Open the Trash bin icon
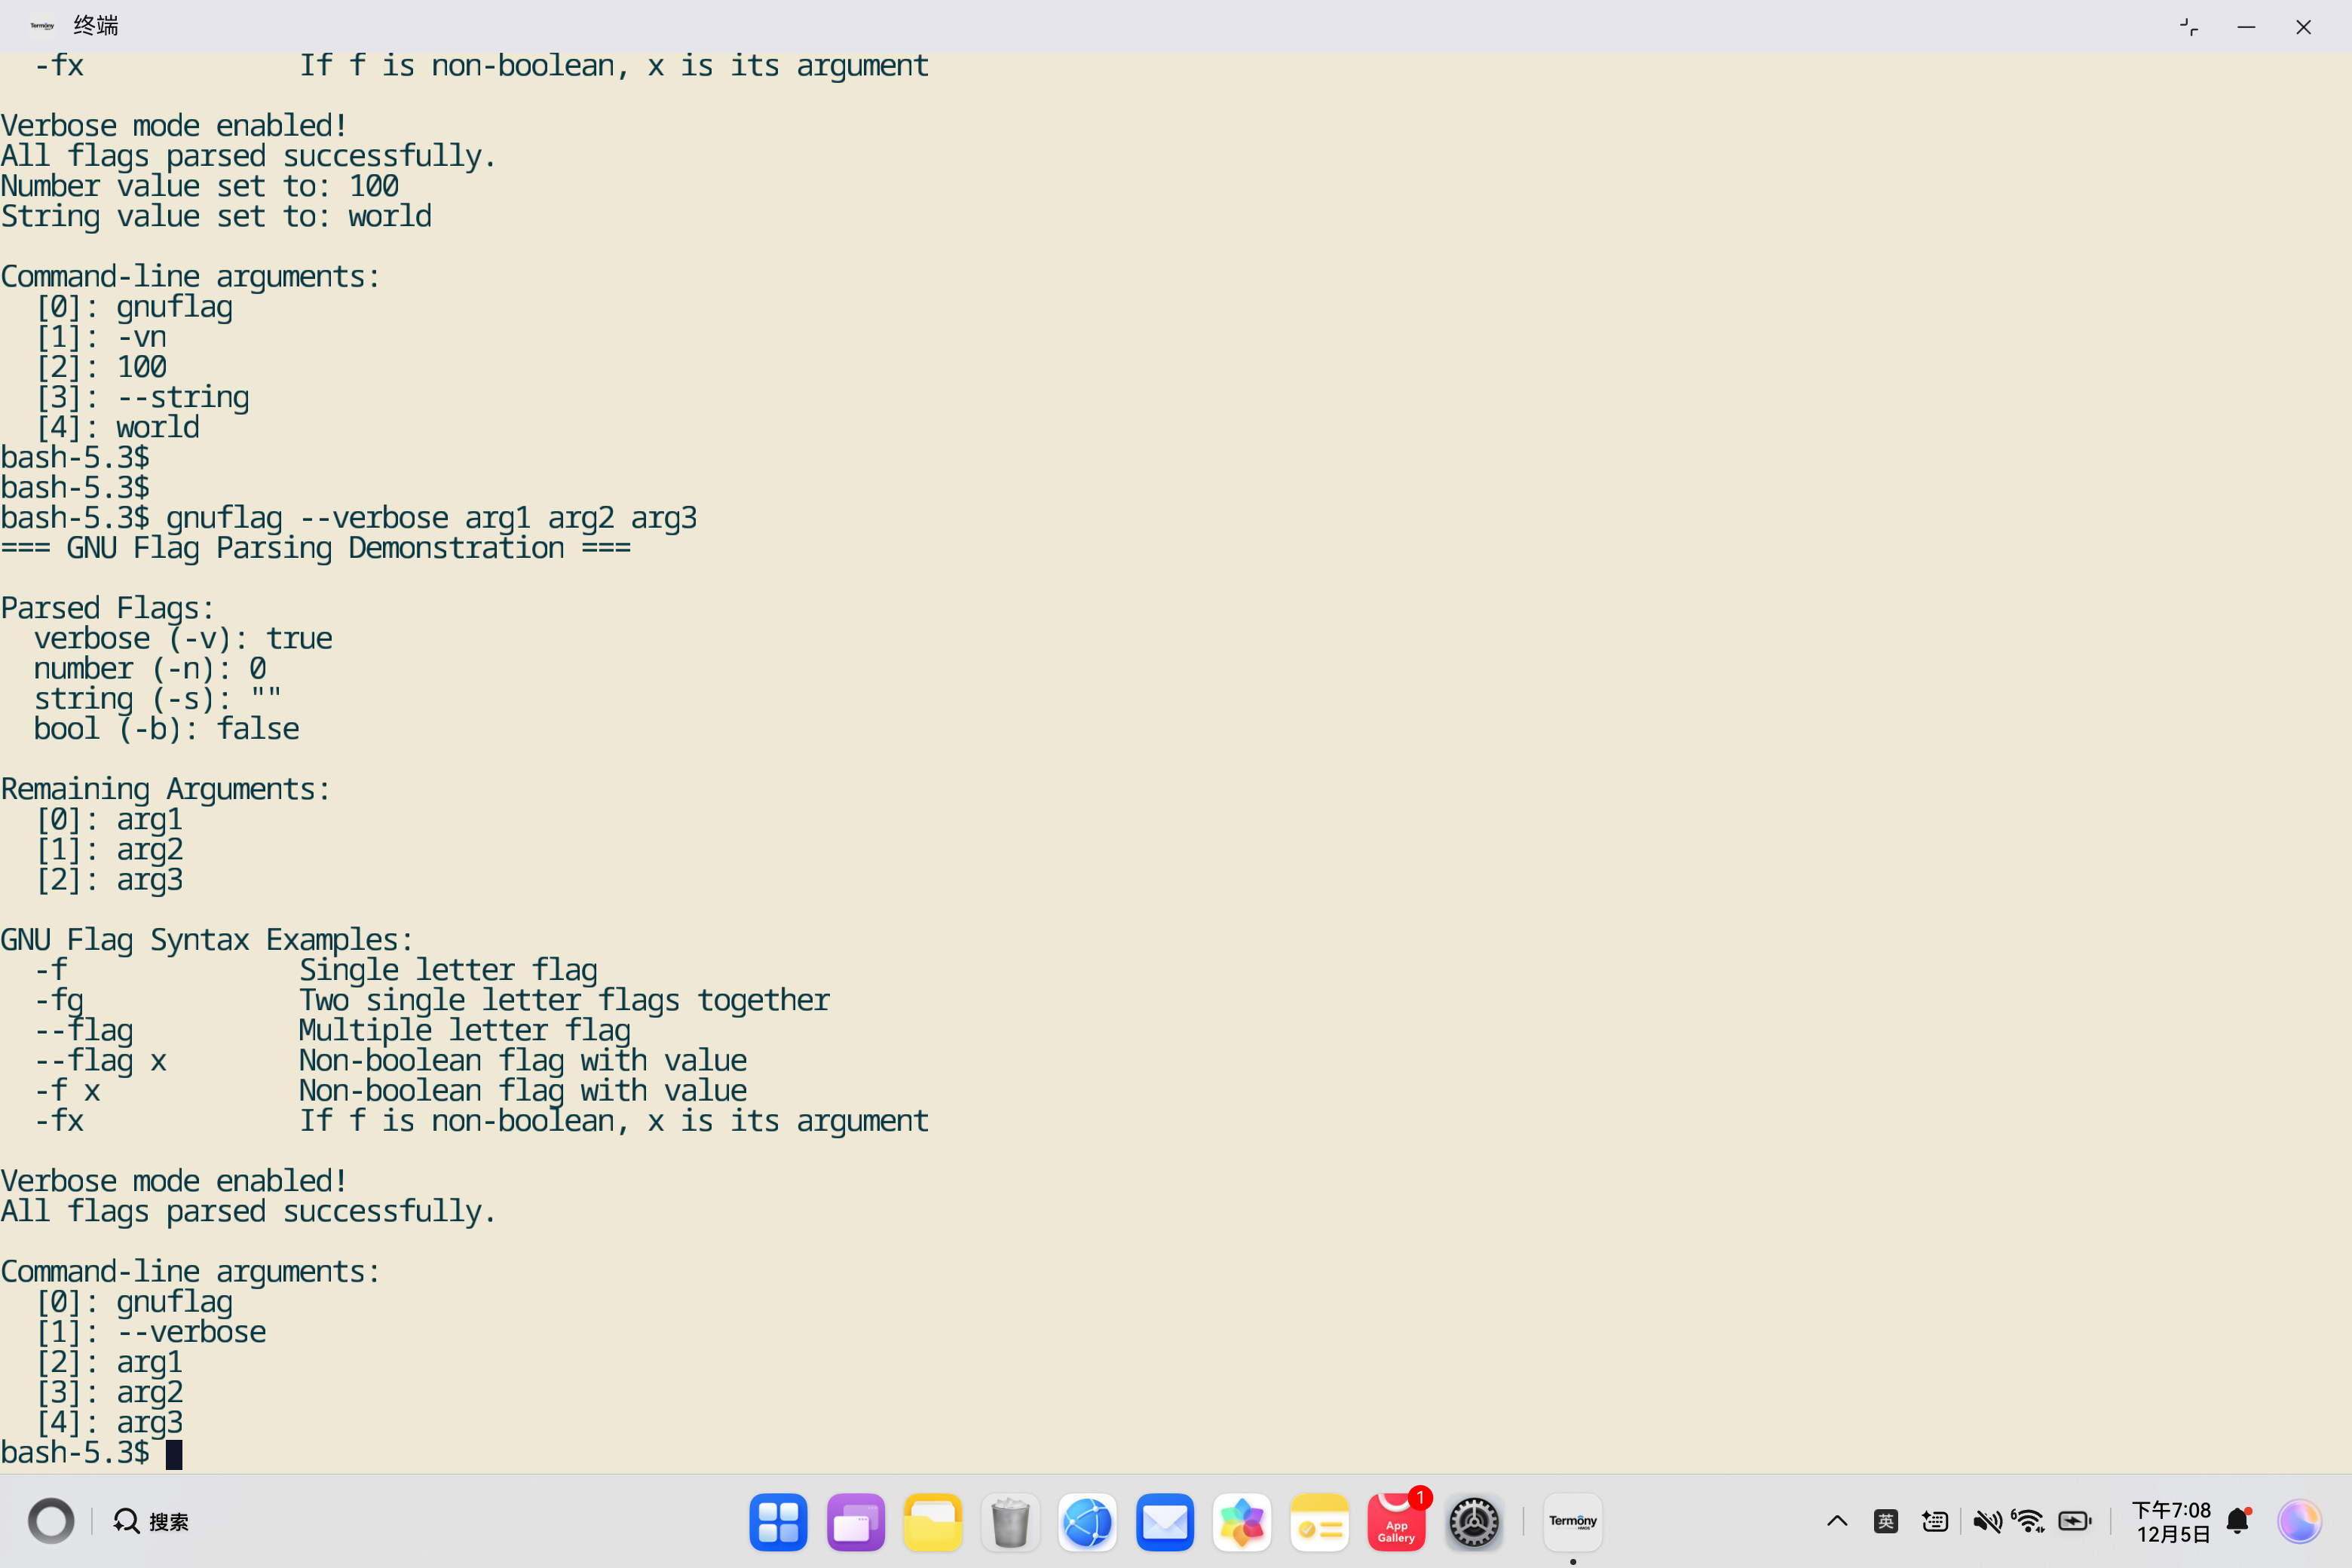2352x1568 pixels. coord(1010,1522)
